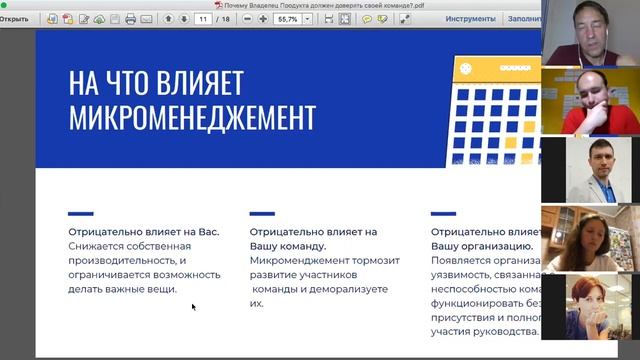The height and width of the screenshot is (360, 640).
Task: Click the fit full page icon
Action: [x=345, y=19]
